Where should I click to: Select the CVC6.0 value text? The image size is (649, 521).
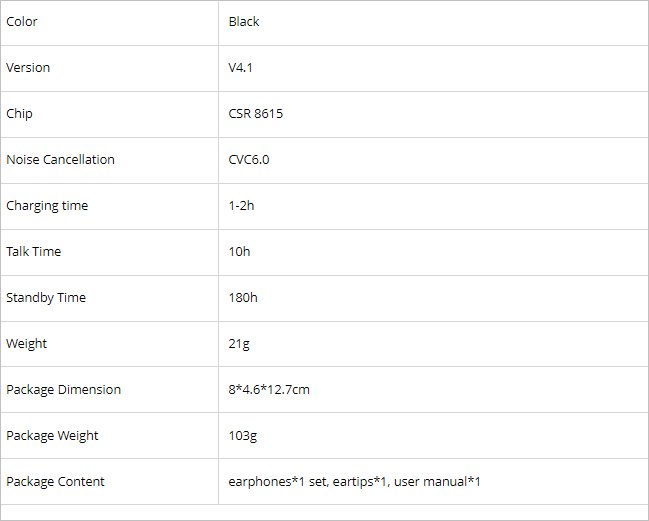coord(249,160)
